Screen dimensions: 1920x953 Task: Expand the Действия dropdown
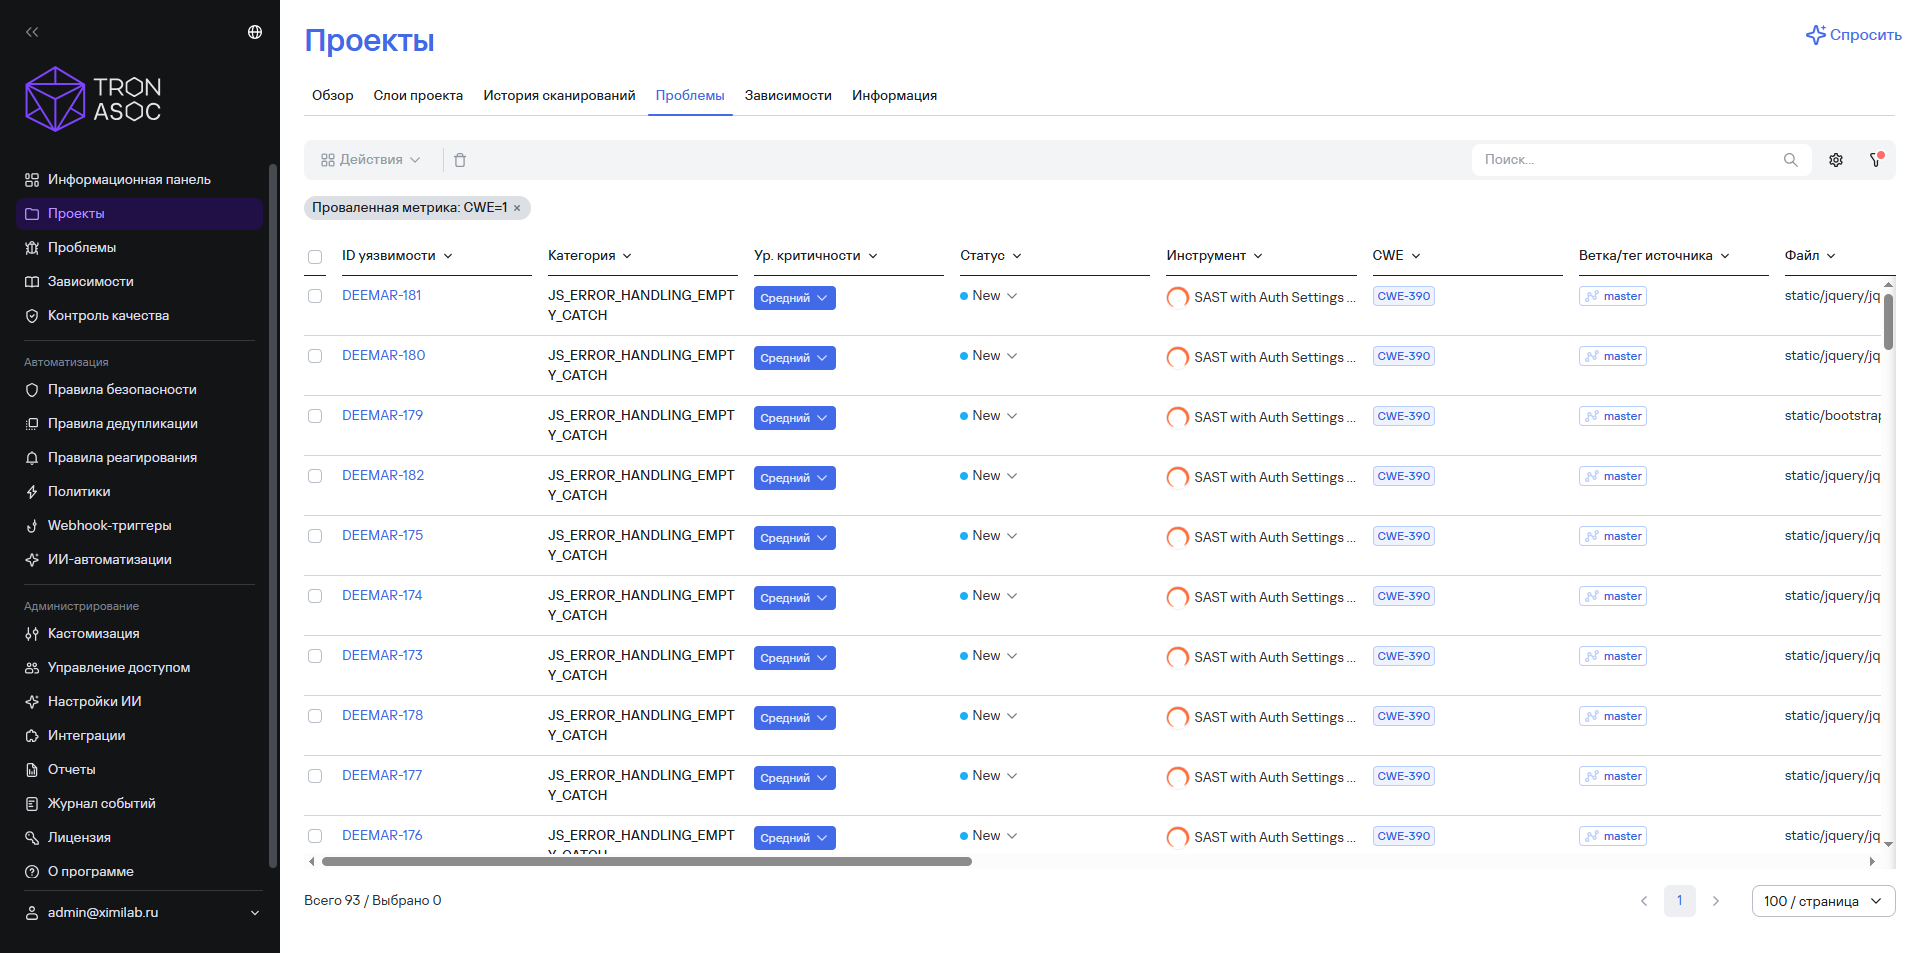pos(370,160)
